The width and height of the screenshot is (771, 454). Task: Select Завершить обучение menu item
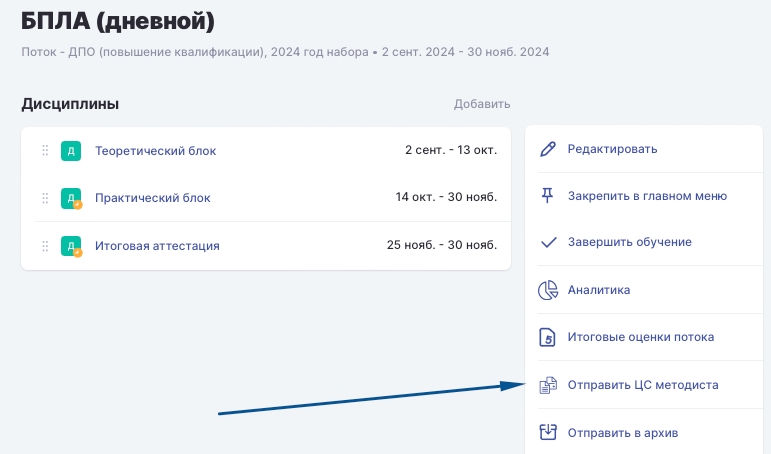coord(629,242)
